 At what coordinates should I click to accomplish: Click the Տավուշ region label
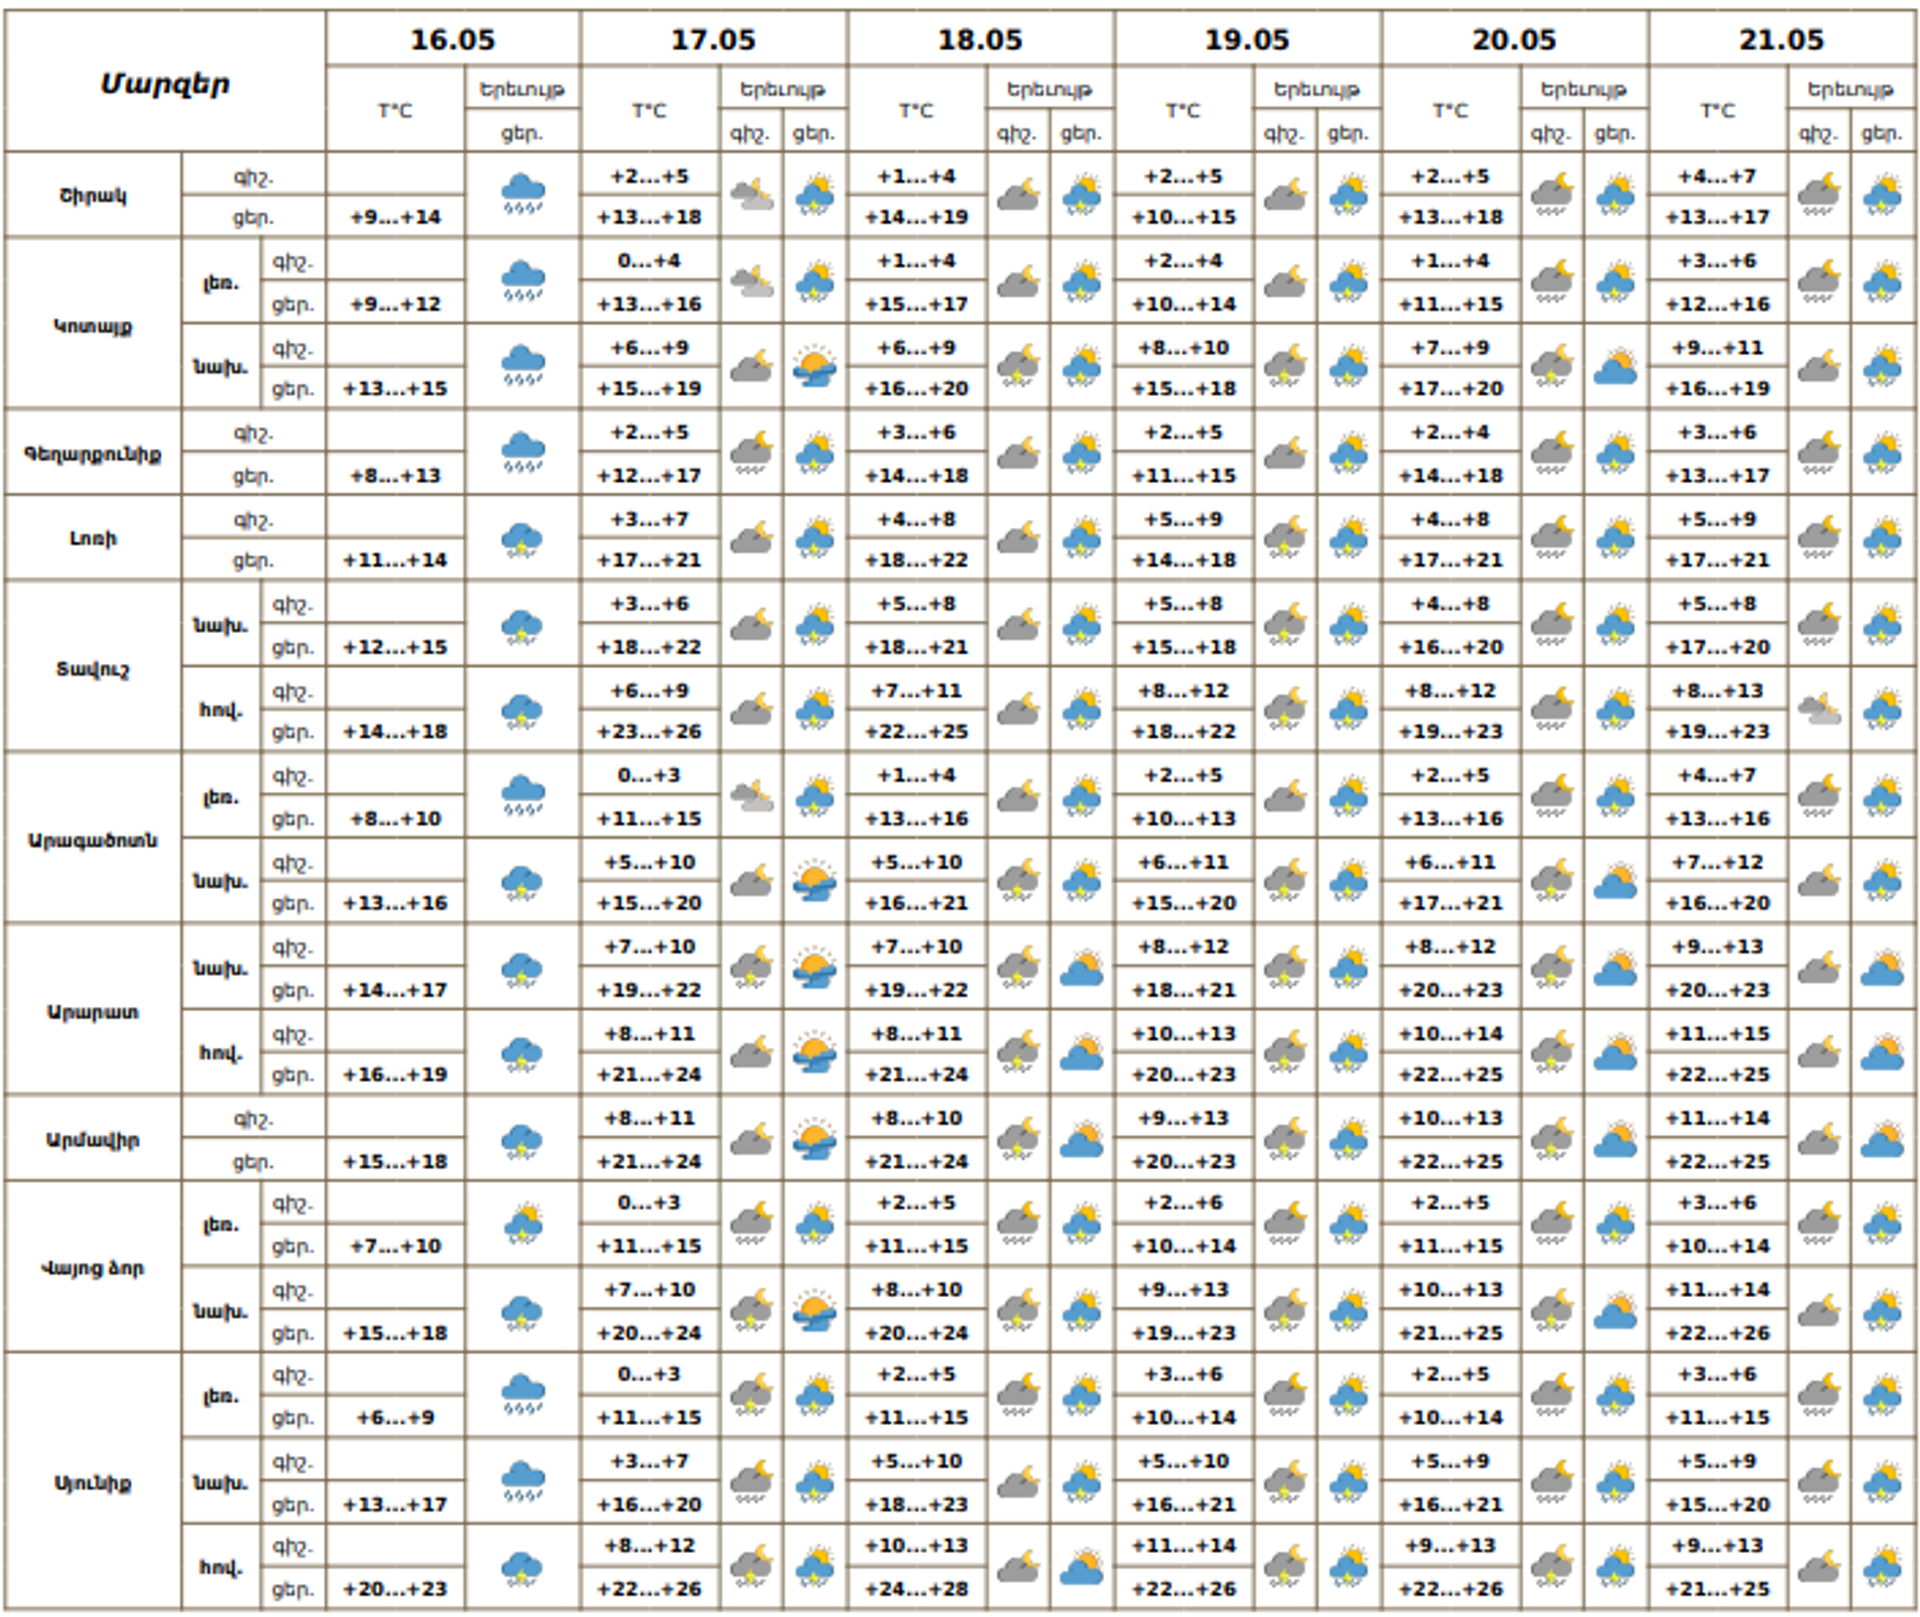click(x=93, y=668)
